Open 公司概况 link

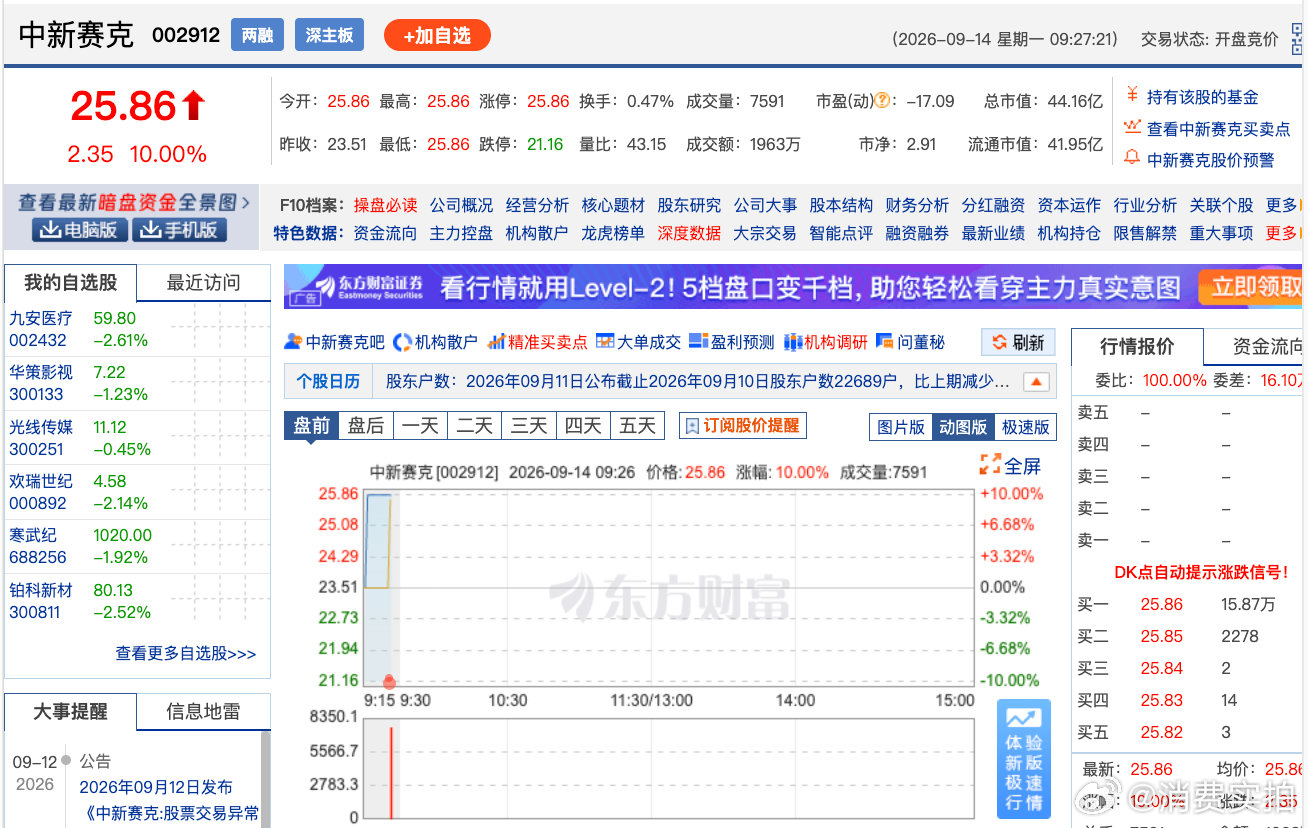pos(461,205)
